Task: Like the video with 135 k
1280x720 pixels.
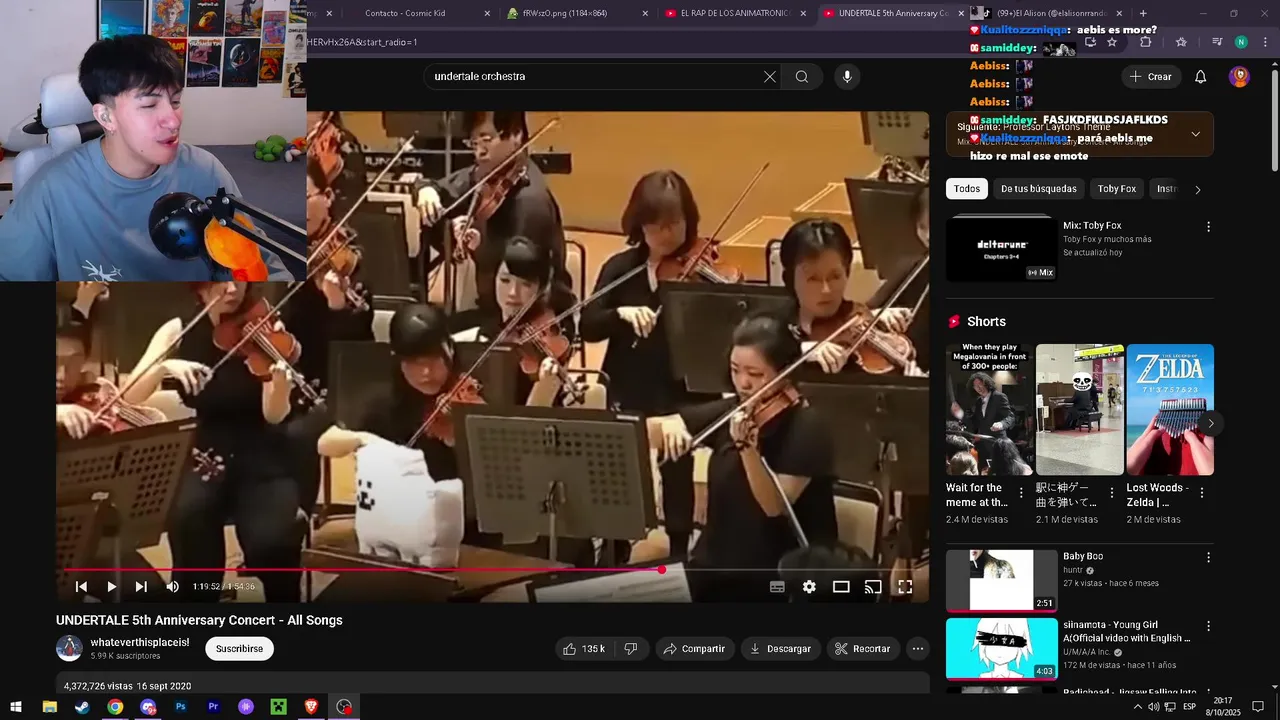Action: tap(584, 649)
